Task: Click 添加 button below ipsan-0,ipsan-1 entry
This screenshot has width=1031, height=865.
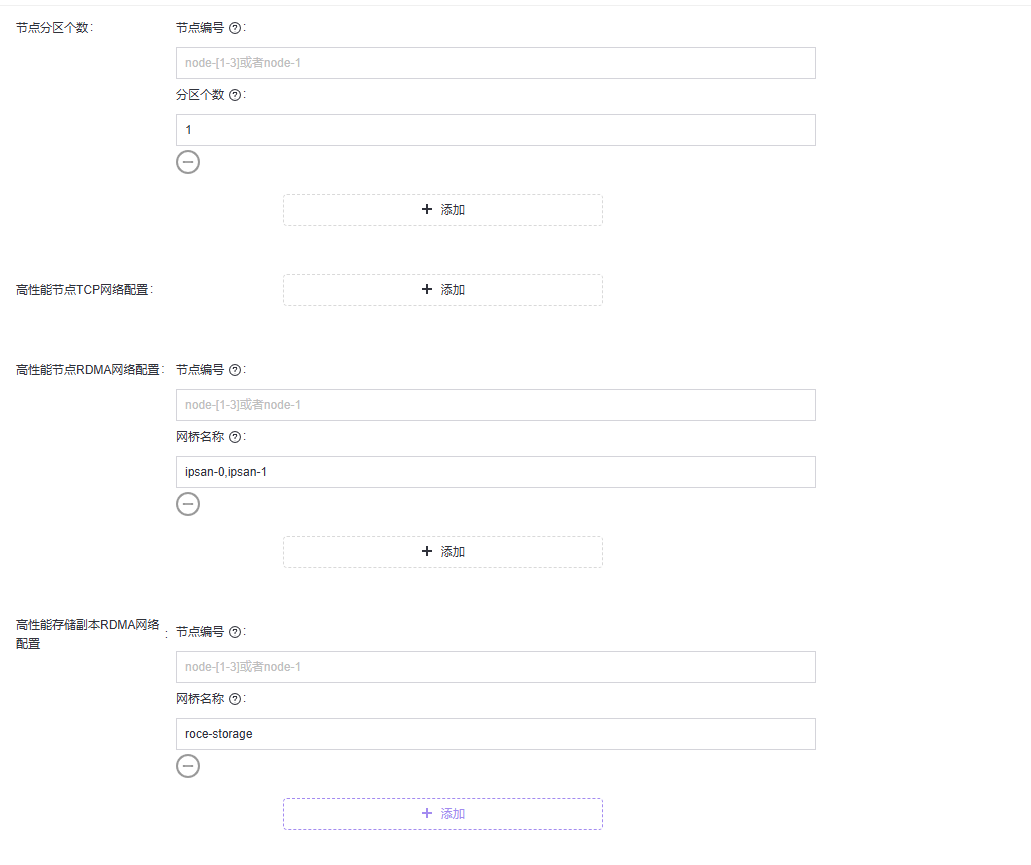Action: click(443, 552)
